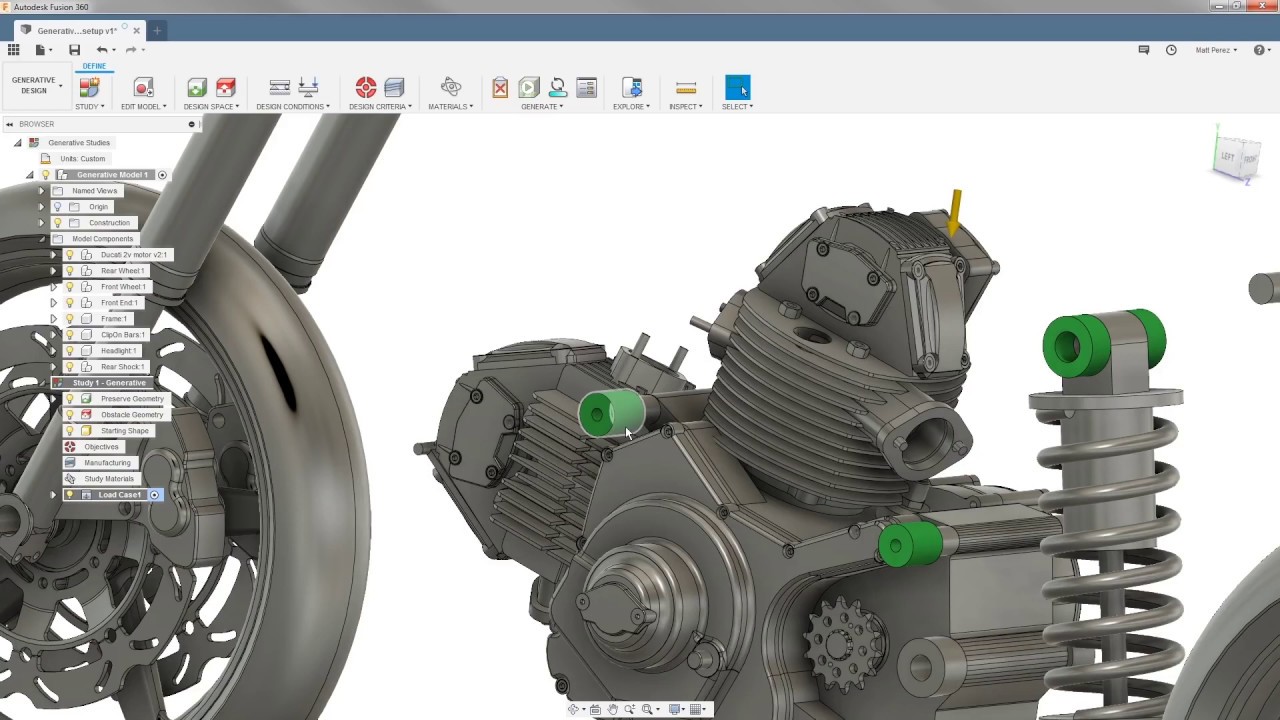Toggle visibility bulb for Ducati 2v motor

coord(70,255)
